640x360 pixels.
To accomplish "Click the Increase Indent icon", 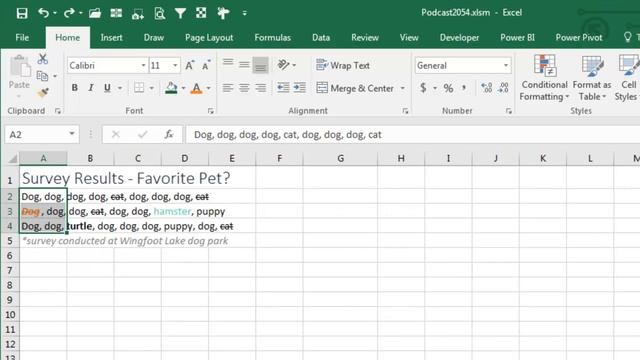I will click(x=300, y=88).
